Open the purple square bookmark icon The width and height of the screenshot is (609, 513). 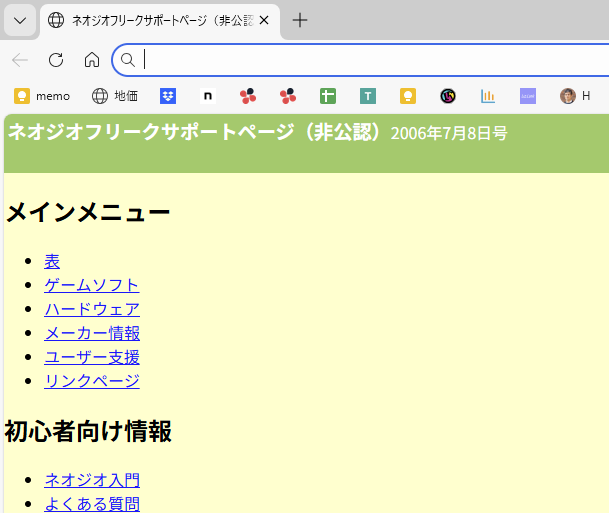point(528,96)
